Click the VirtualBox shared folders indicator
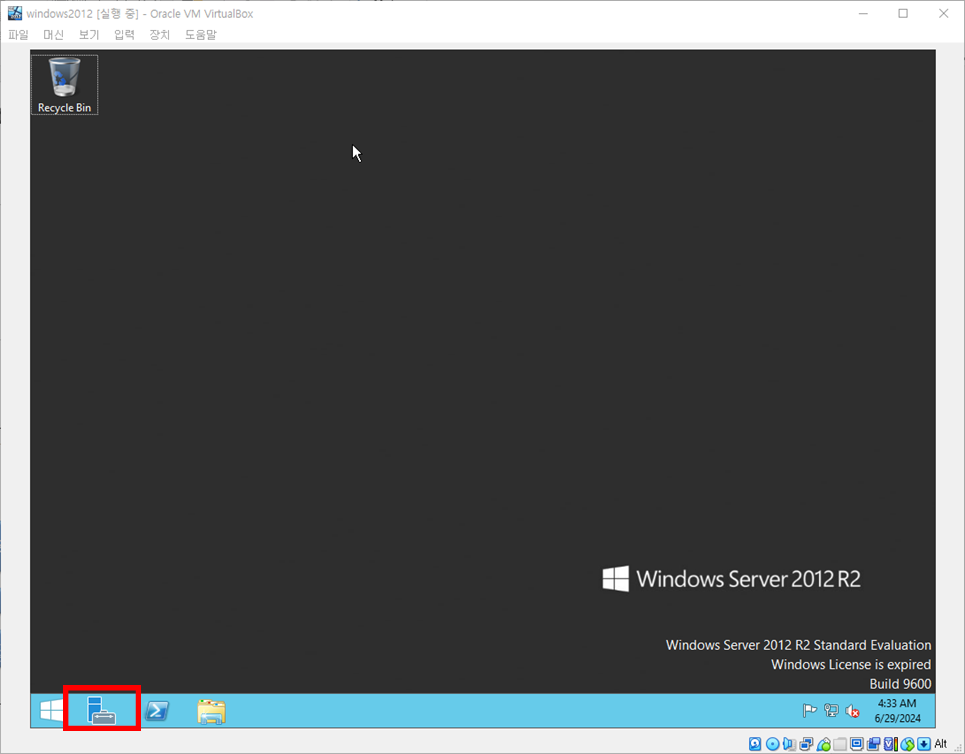 pos(839,744)
